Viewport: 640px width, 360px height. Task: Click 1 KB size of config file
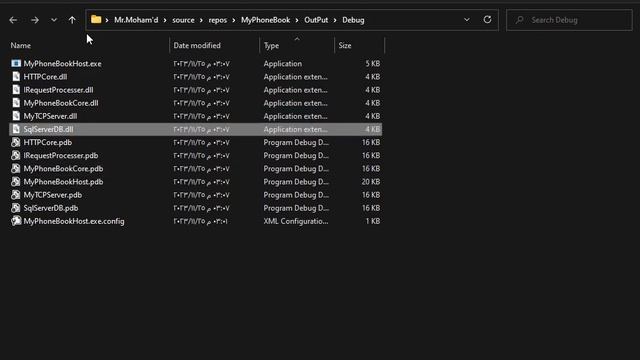(x=373, y=221)
